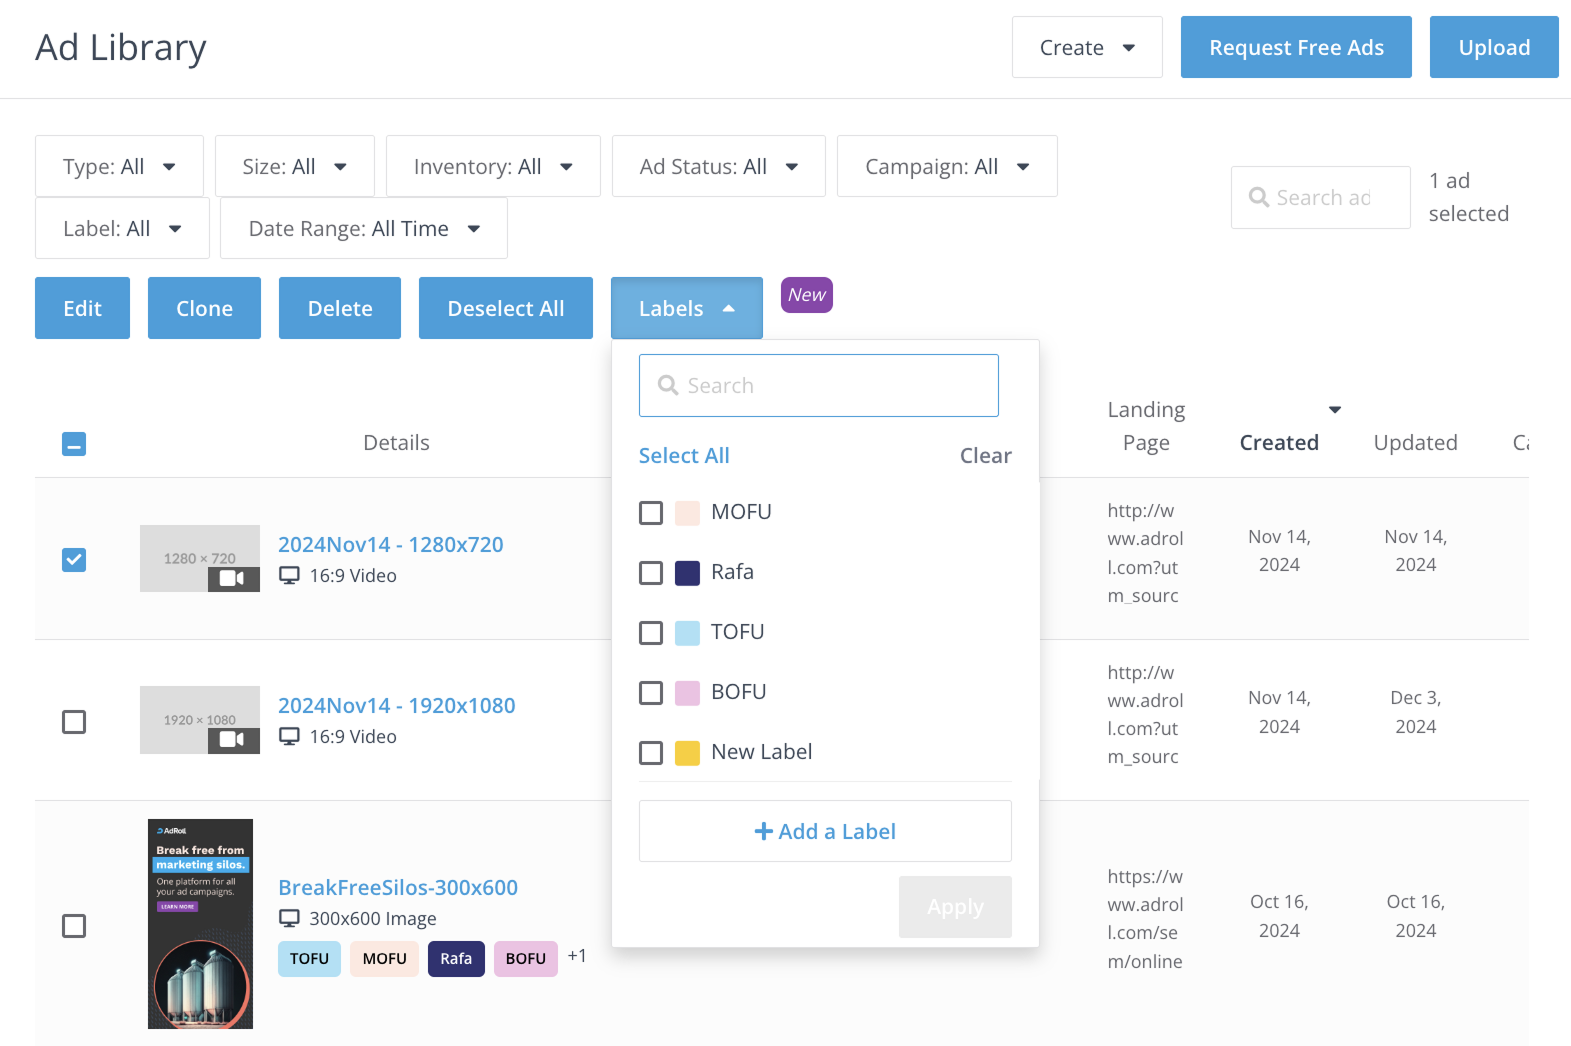Click the Request Free Ads button
This screenshot has width=1571, height=1046.
[x=1295, y=48]
